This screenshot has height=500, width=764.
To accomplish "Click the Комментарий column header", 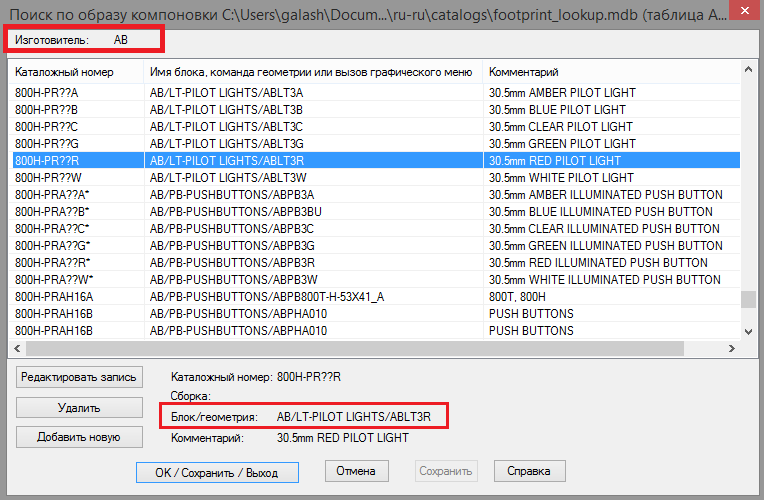I will (611, 72).
